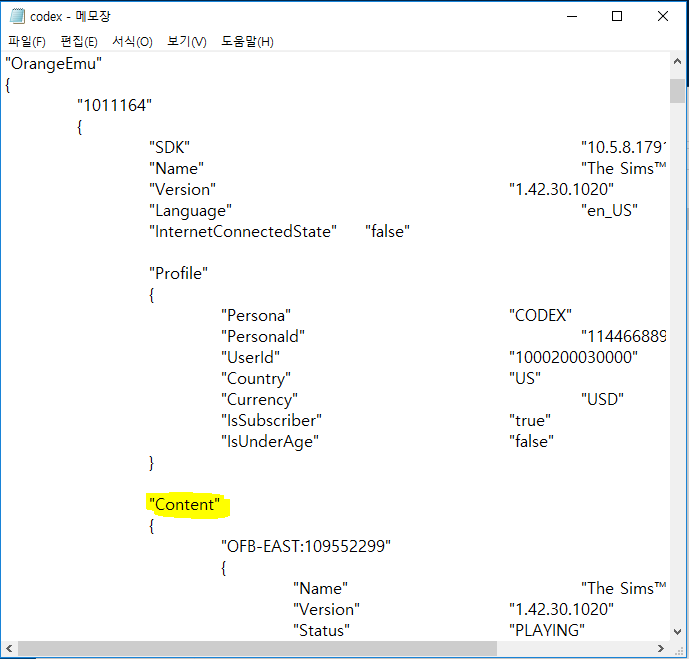Click the "10.5.8.179" SDK value
This screenshot has height=659, width=689.
coord(623,147)
